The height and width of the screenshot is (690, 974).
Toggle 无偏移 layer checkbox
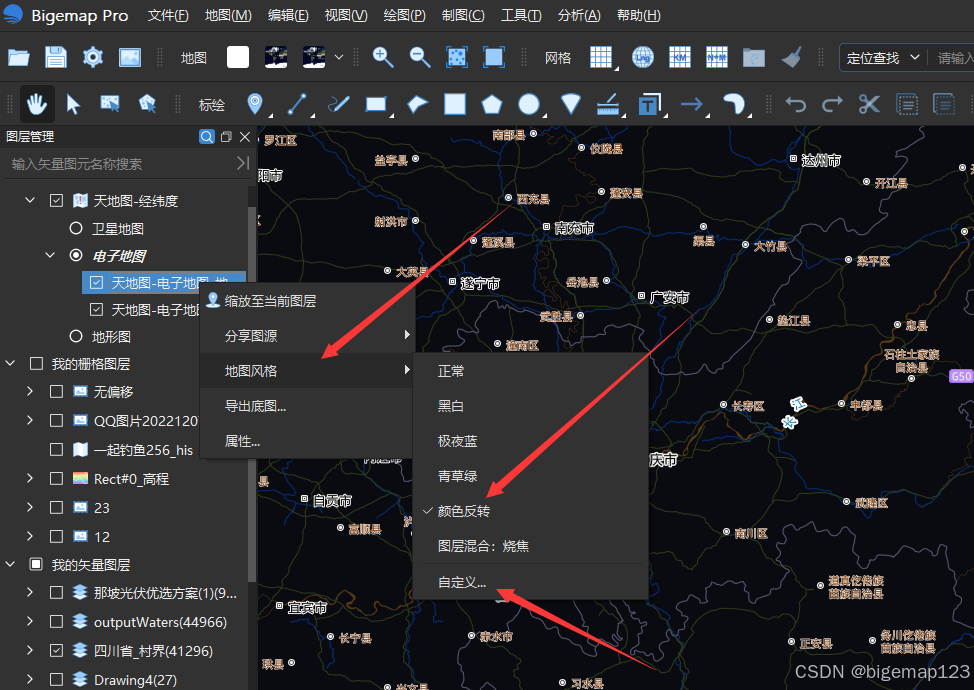coord(57,391)
